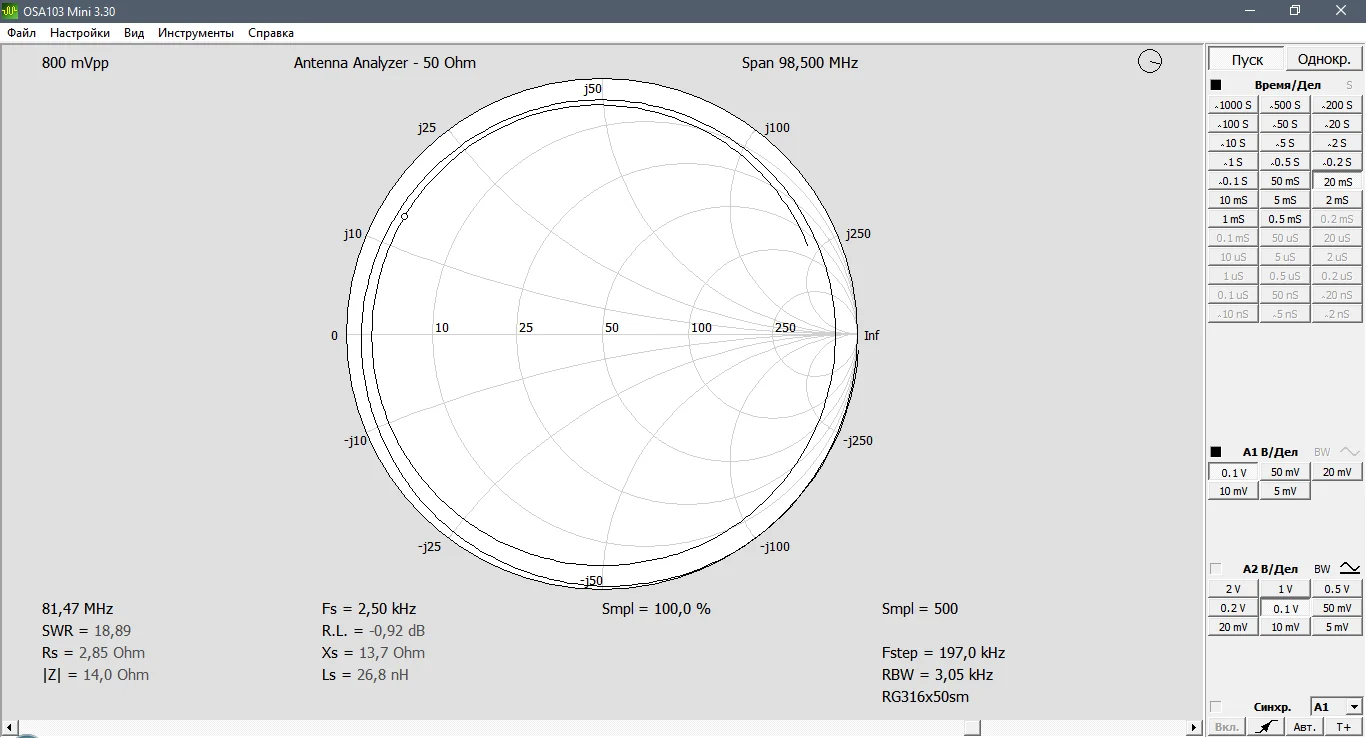
Task: Toggle the A1 bandwidth waveform icon
Action: [x=1350, y=452]
